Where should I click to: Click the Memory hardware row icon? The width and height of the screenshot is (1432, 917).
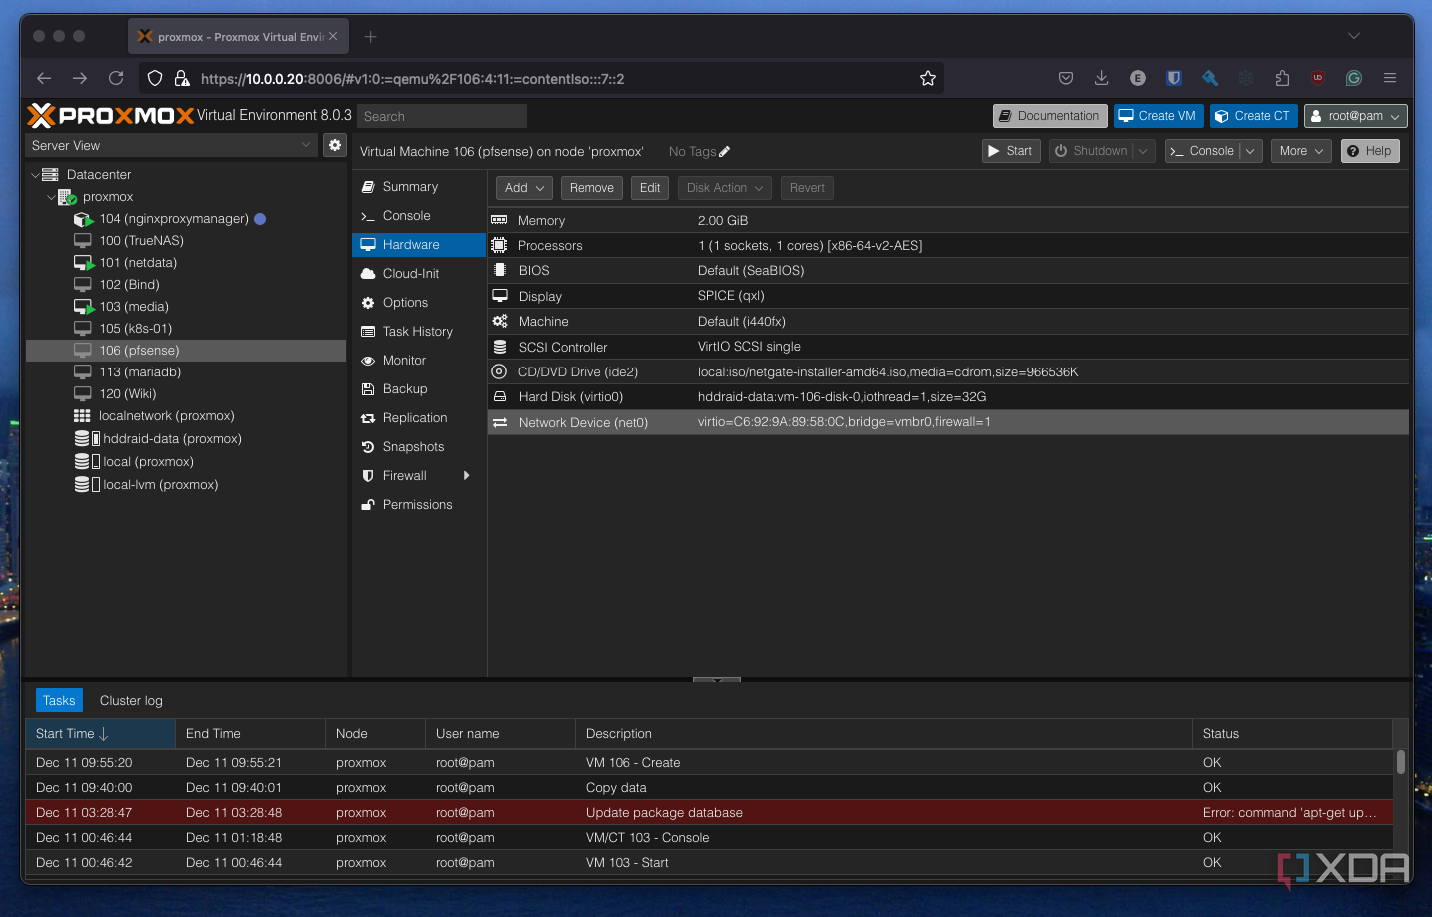(499, 220)
